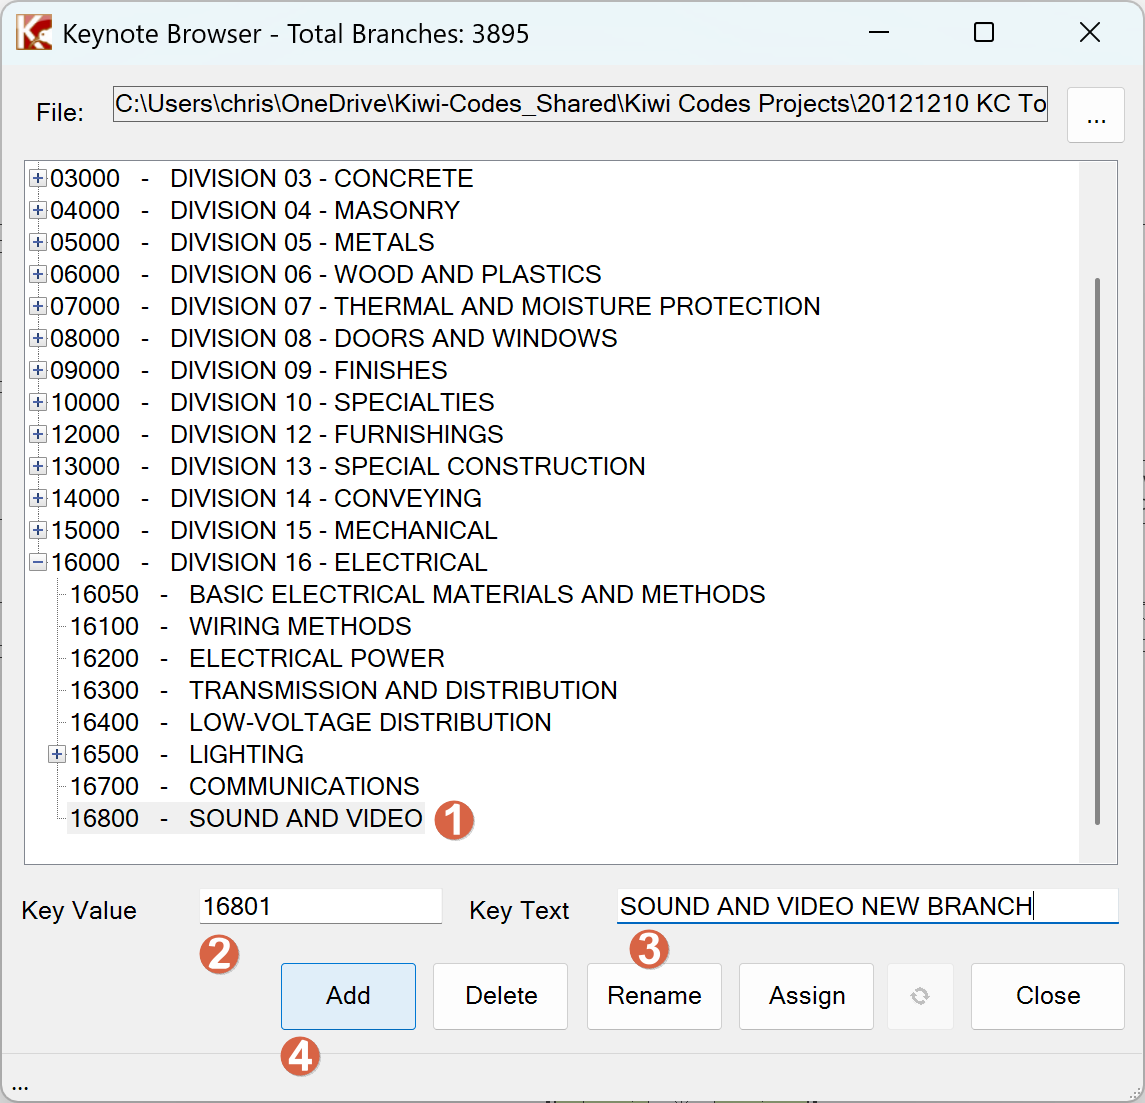1145x1103 pixels.
Task: Click the Assign button
Action: (x=806, y=996)
